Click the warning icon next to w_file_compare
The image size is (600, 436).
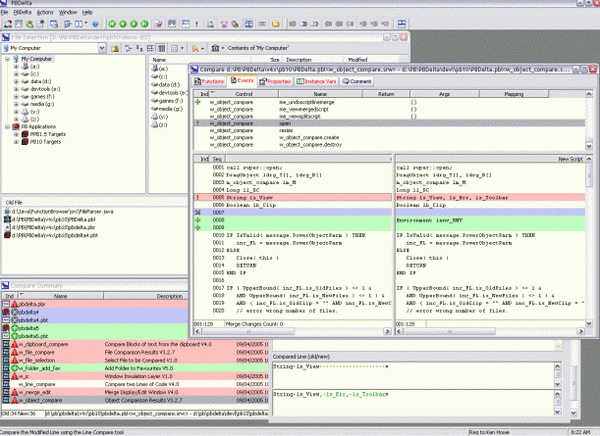14,353
